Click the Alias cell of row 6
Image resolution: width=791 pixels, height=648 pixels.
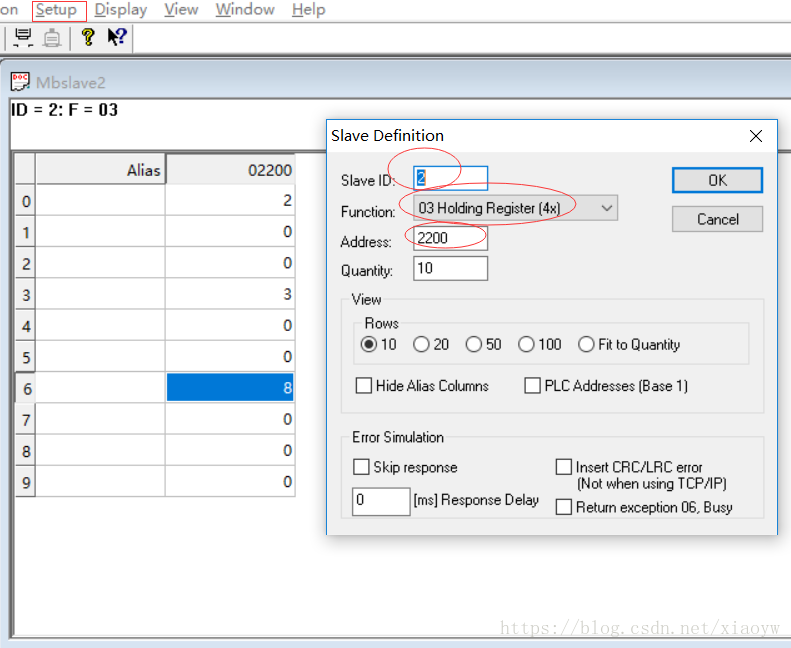100,388
